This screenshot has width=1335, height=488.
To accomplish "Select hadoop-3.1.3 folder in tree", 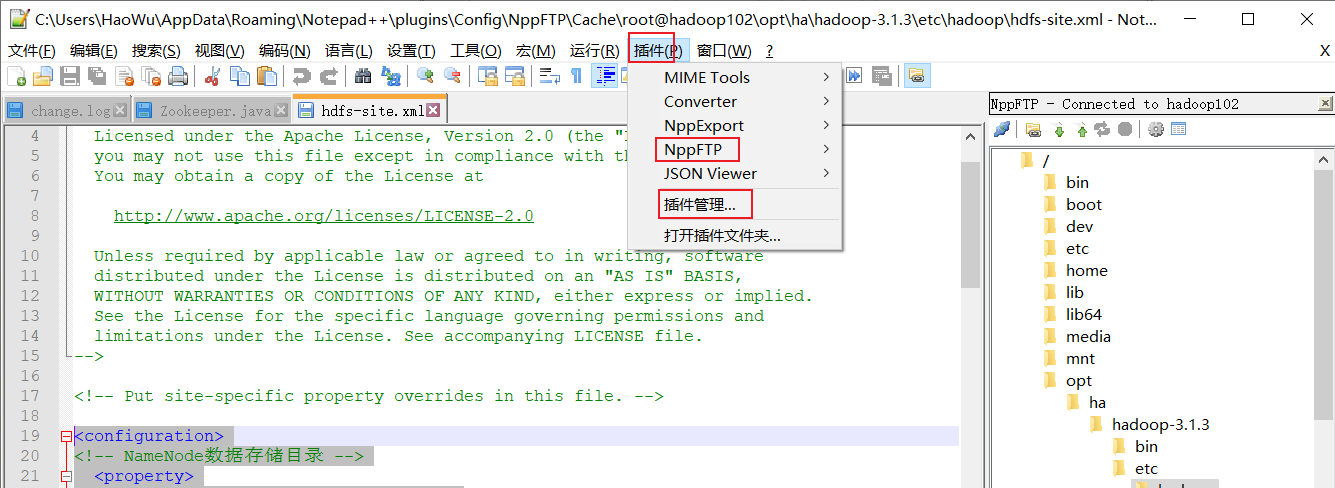I will (x=1161, y=424).
